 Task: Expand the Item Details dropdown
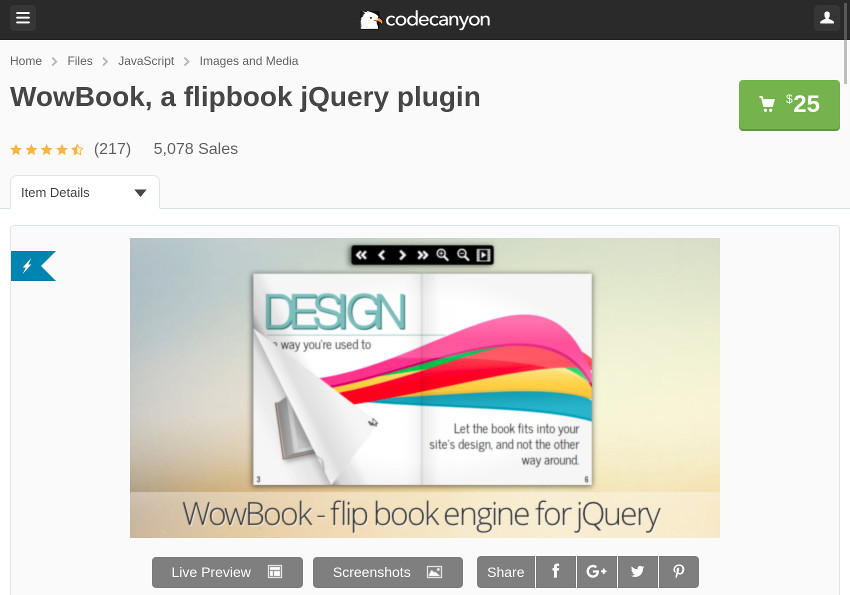coord(85,192)
